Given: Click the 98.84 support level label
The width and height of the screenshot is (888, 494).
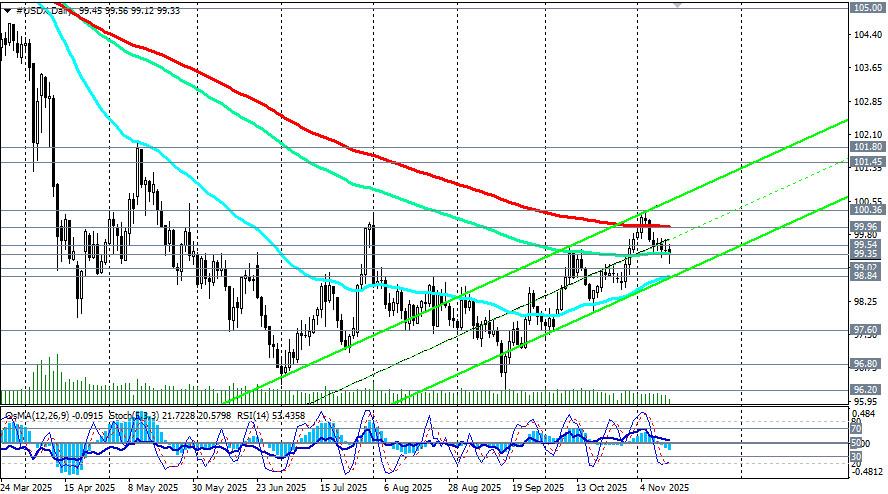Looking at the screenshot, I should 866,276.
